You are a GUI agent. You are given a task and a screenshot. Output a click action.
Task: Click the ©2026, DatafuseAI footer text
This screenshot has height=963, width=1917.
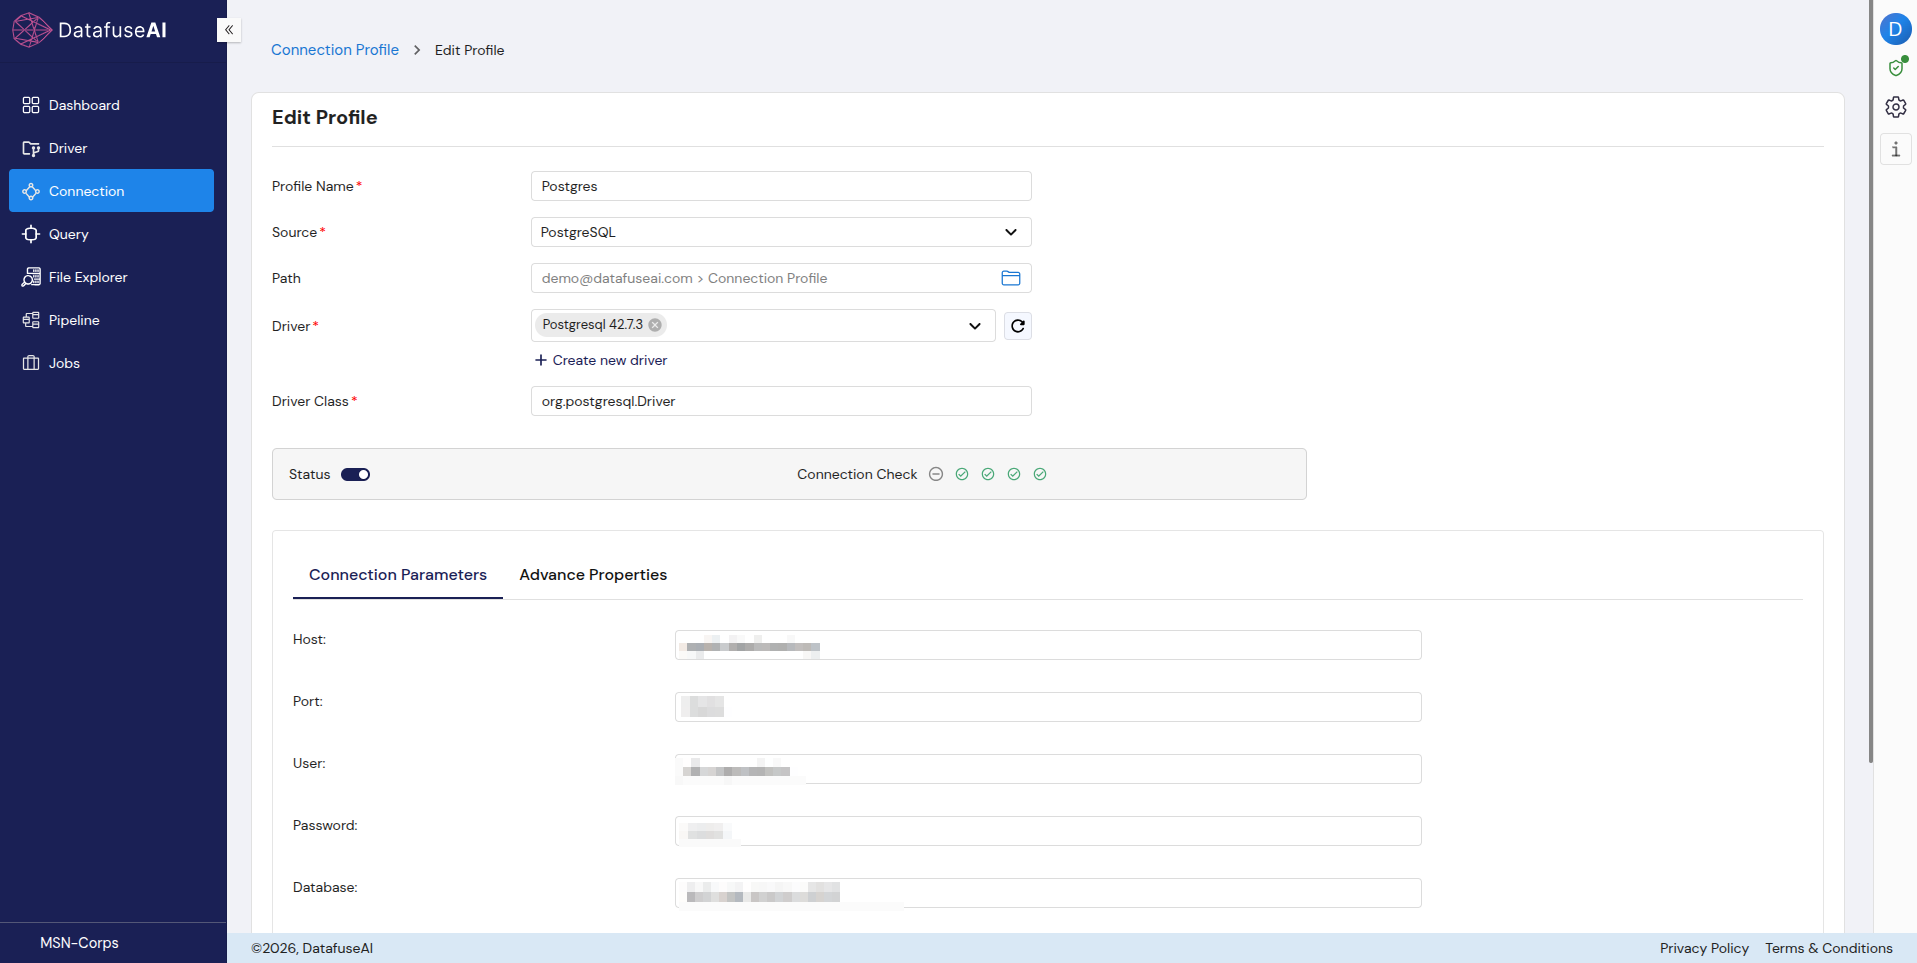[312, 948]
